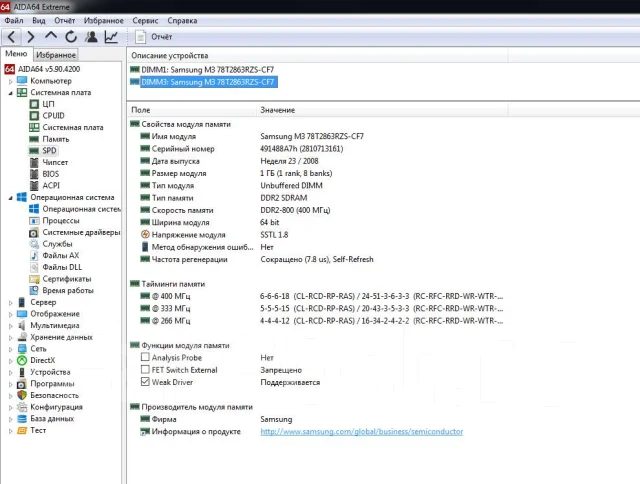Screen dimensions: 640x484
Task: Click the Тест icon in tree
Action: point(22,431)
